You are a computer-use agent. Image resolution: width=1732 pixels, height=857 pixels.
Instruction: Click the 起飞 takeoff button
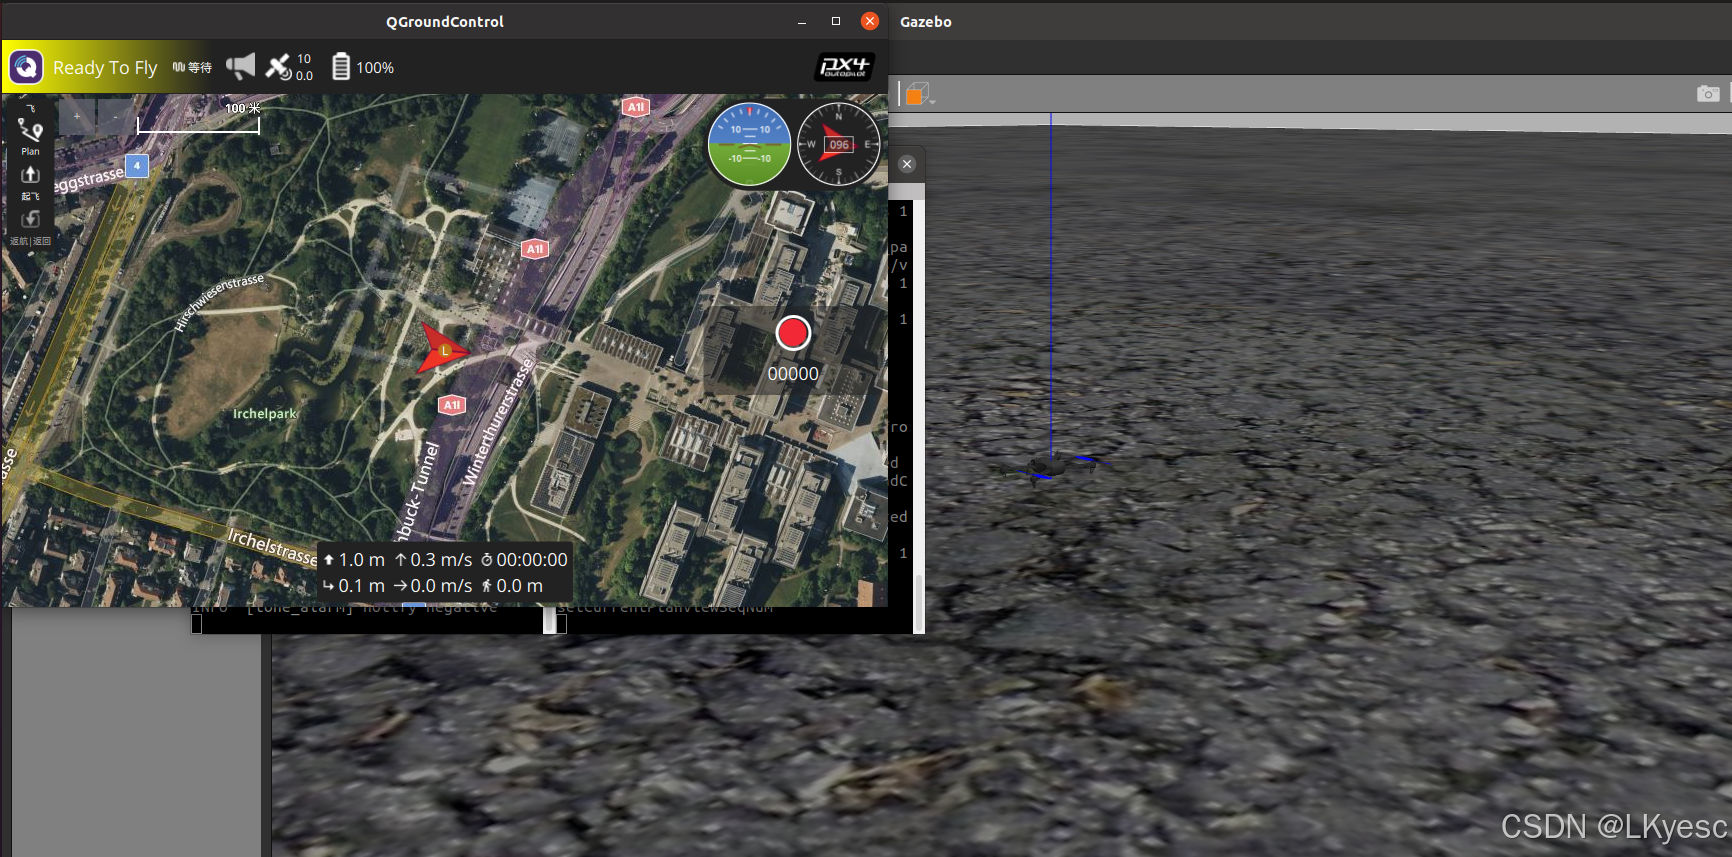click(30, 183)
